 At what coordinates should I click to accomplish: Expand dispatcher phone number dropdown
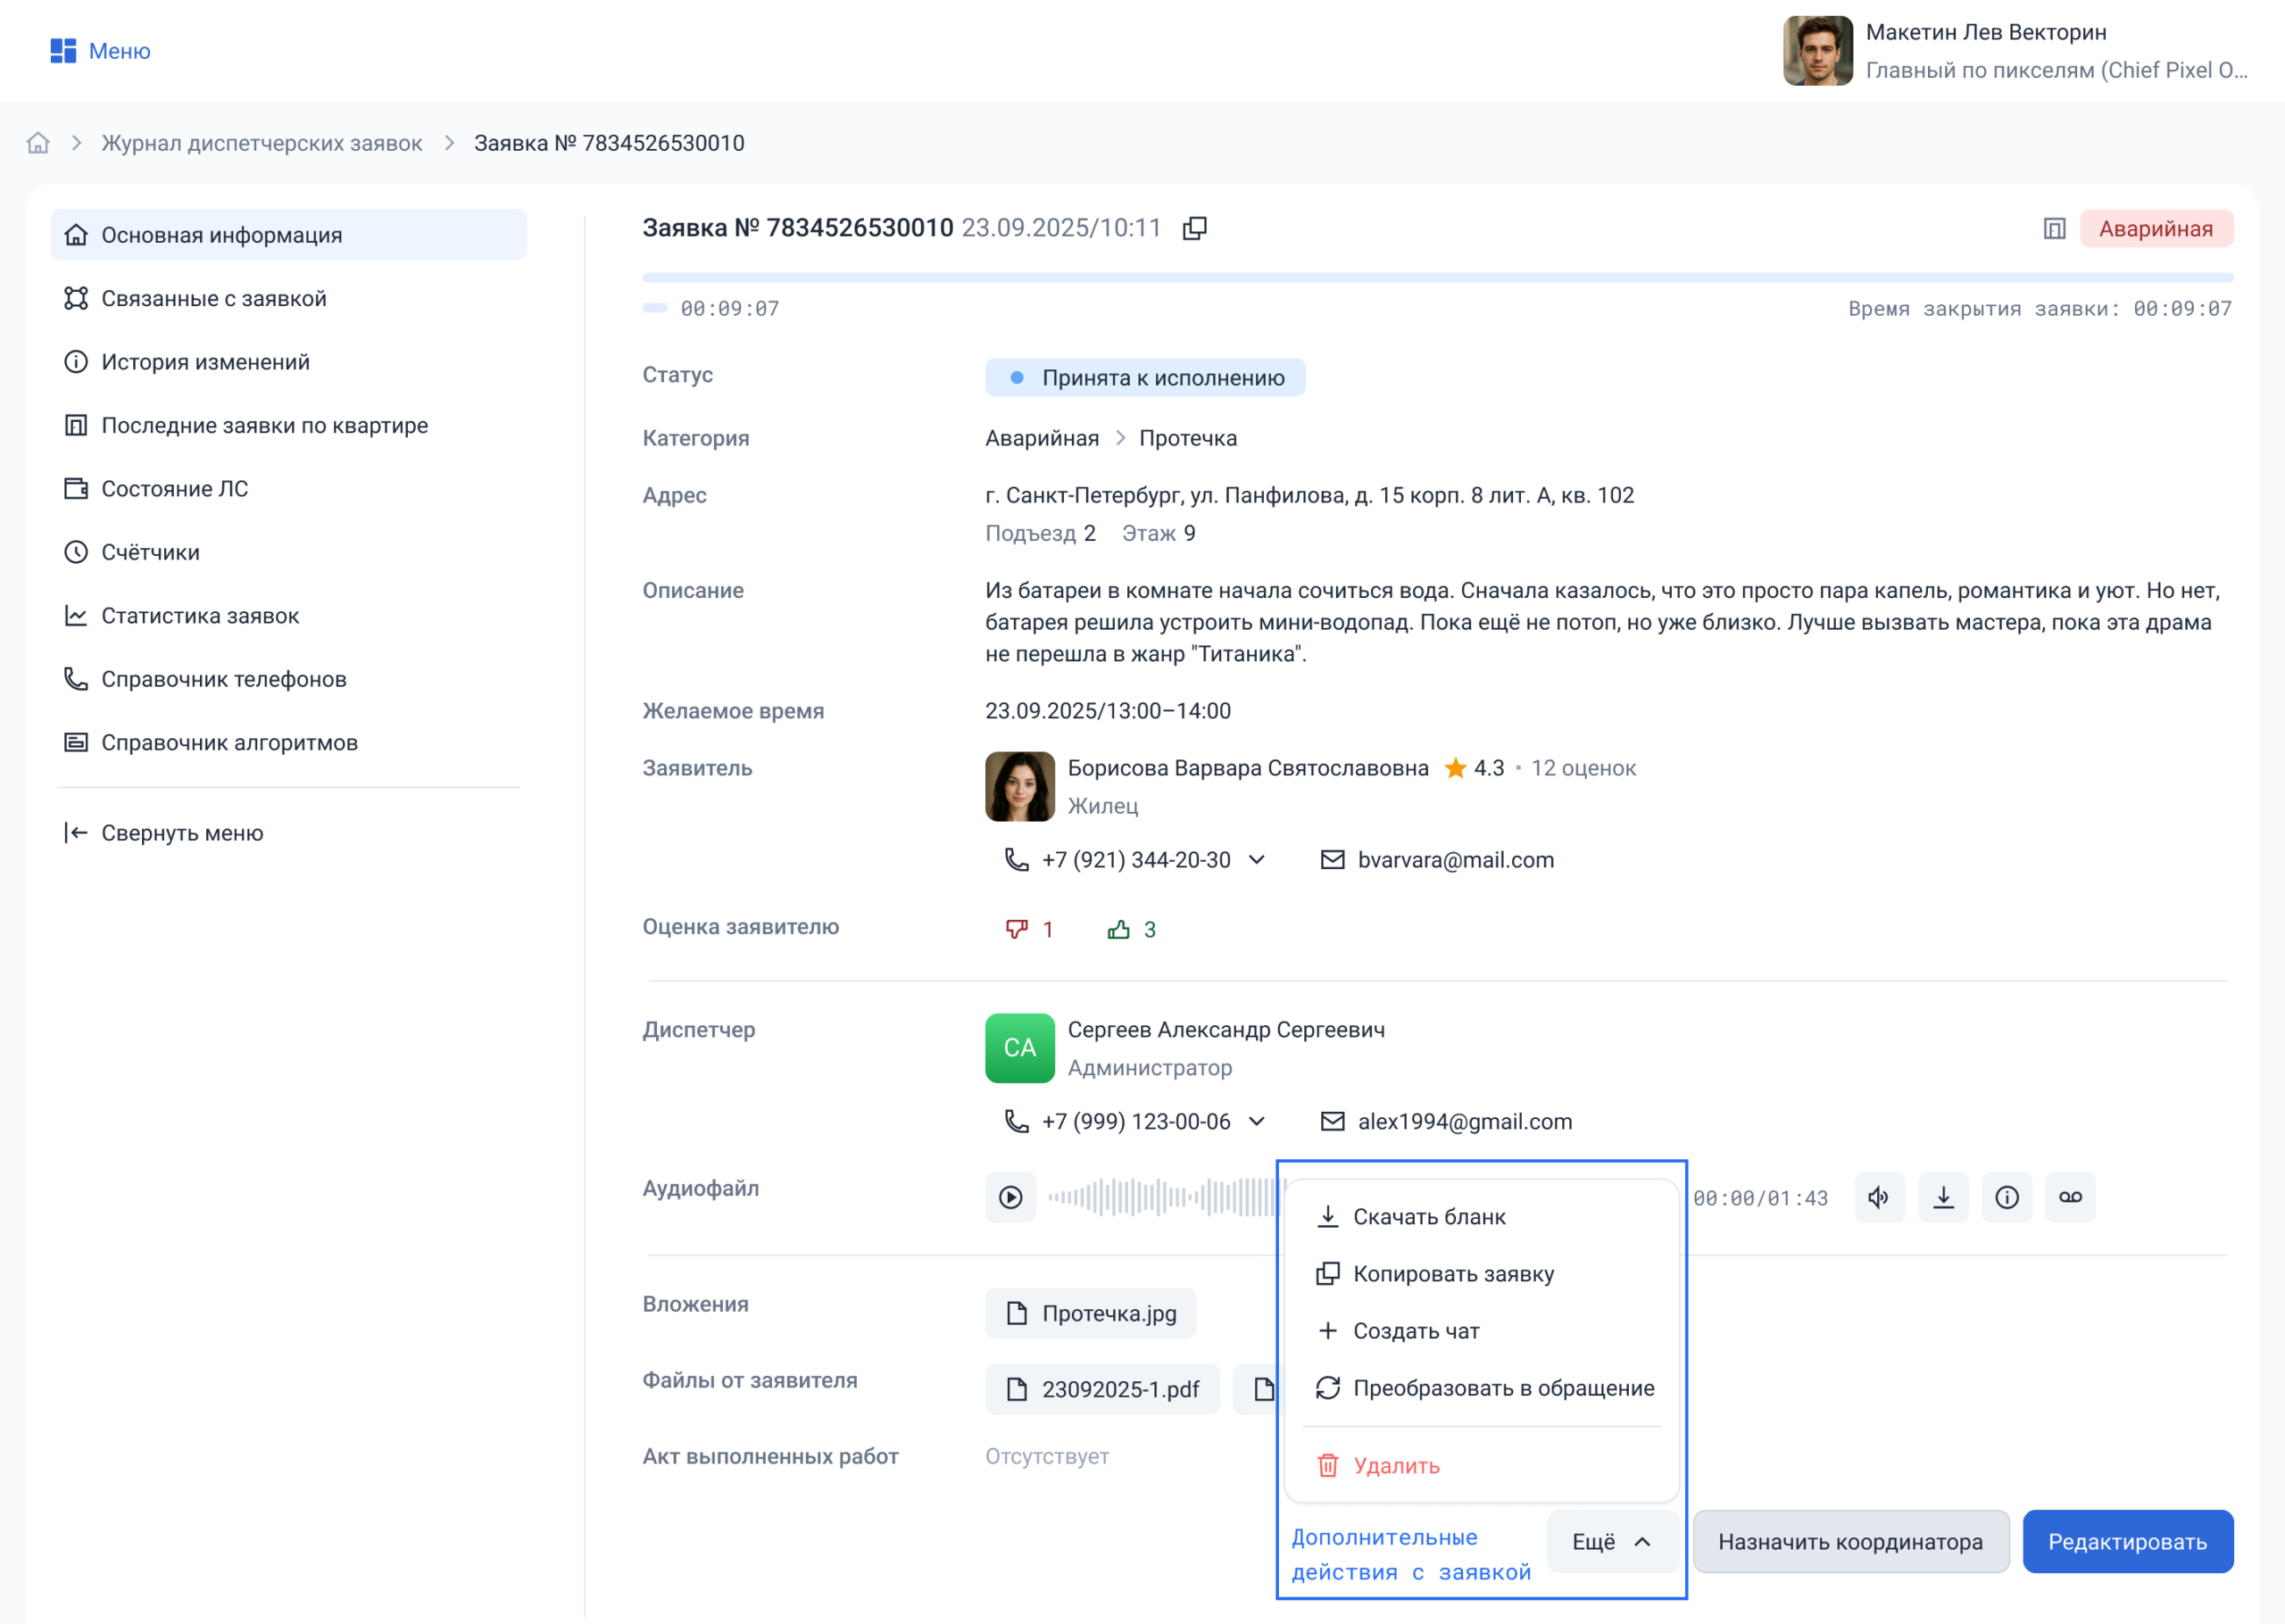tap(1257, 1122)
